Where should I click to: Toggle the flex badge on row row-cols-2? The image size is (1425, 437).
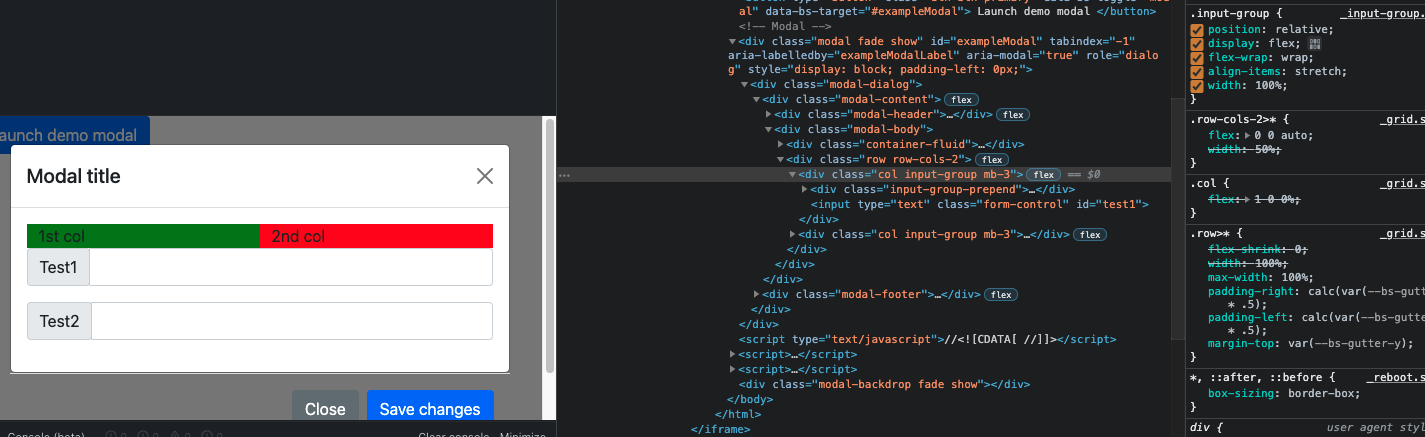(992, 160)
